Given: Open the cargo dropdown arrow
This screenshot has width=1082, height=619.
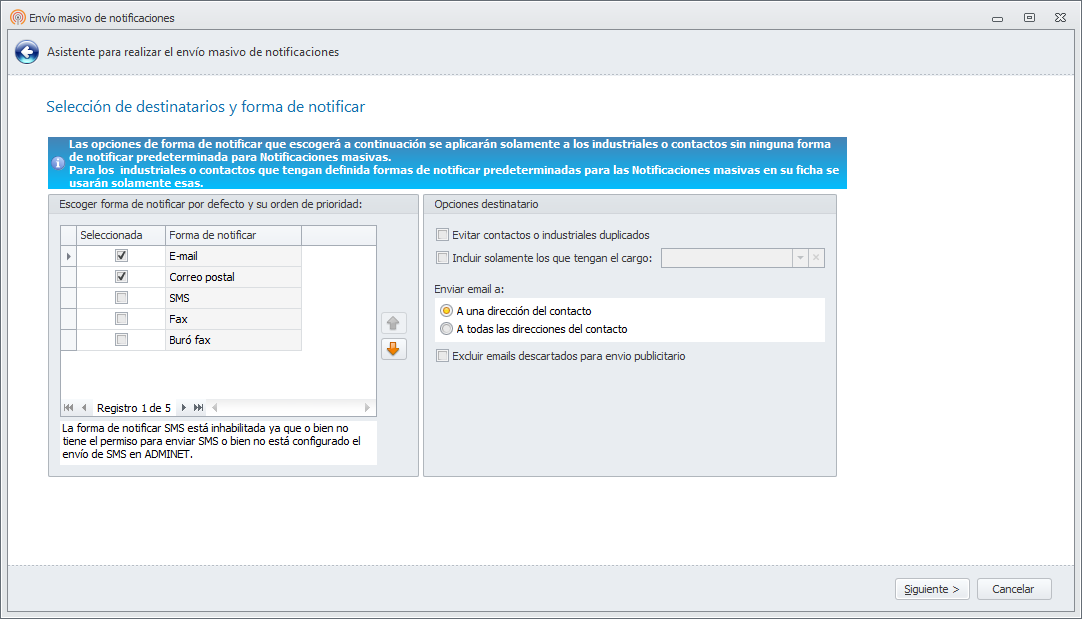Looking at the screenshot, I should (x=800, y=258).
